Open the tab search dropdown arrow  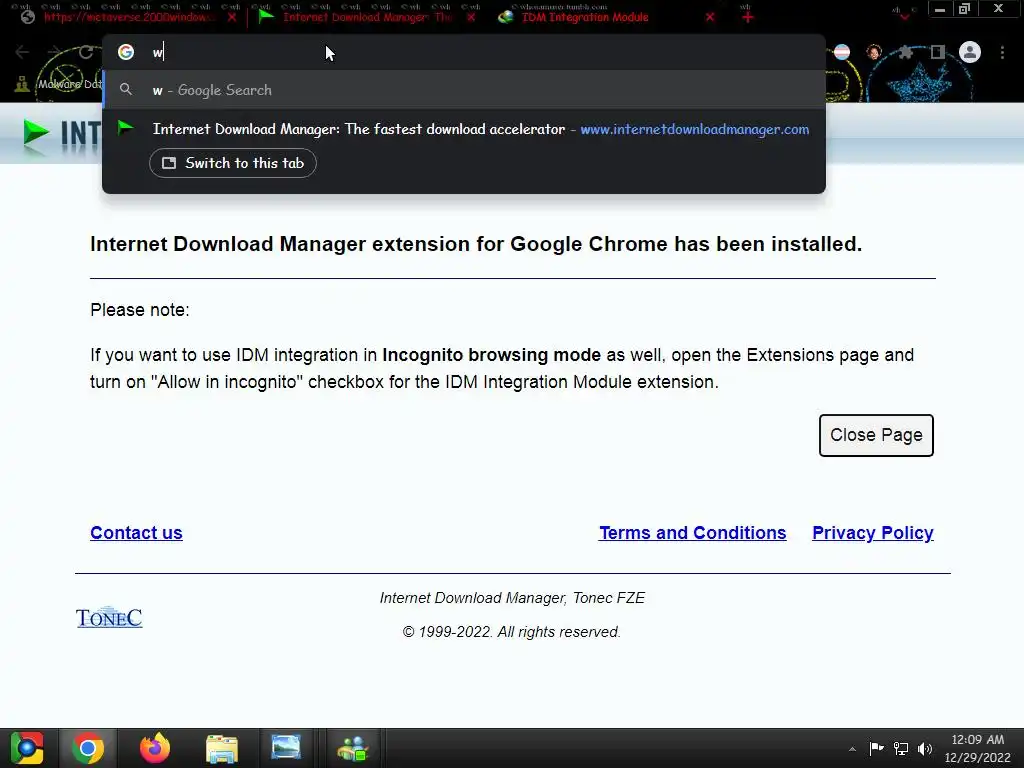[x=904, y=16]
